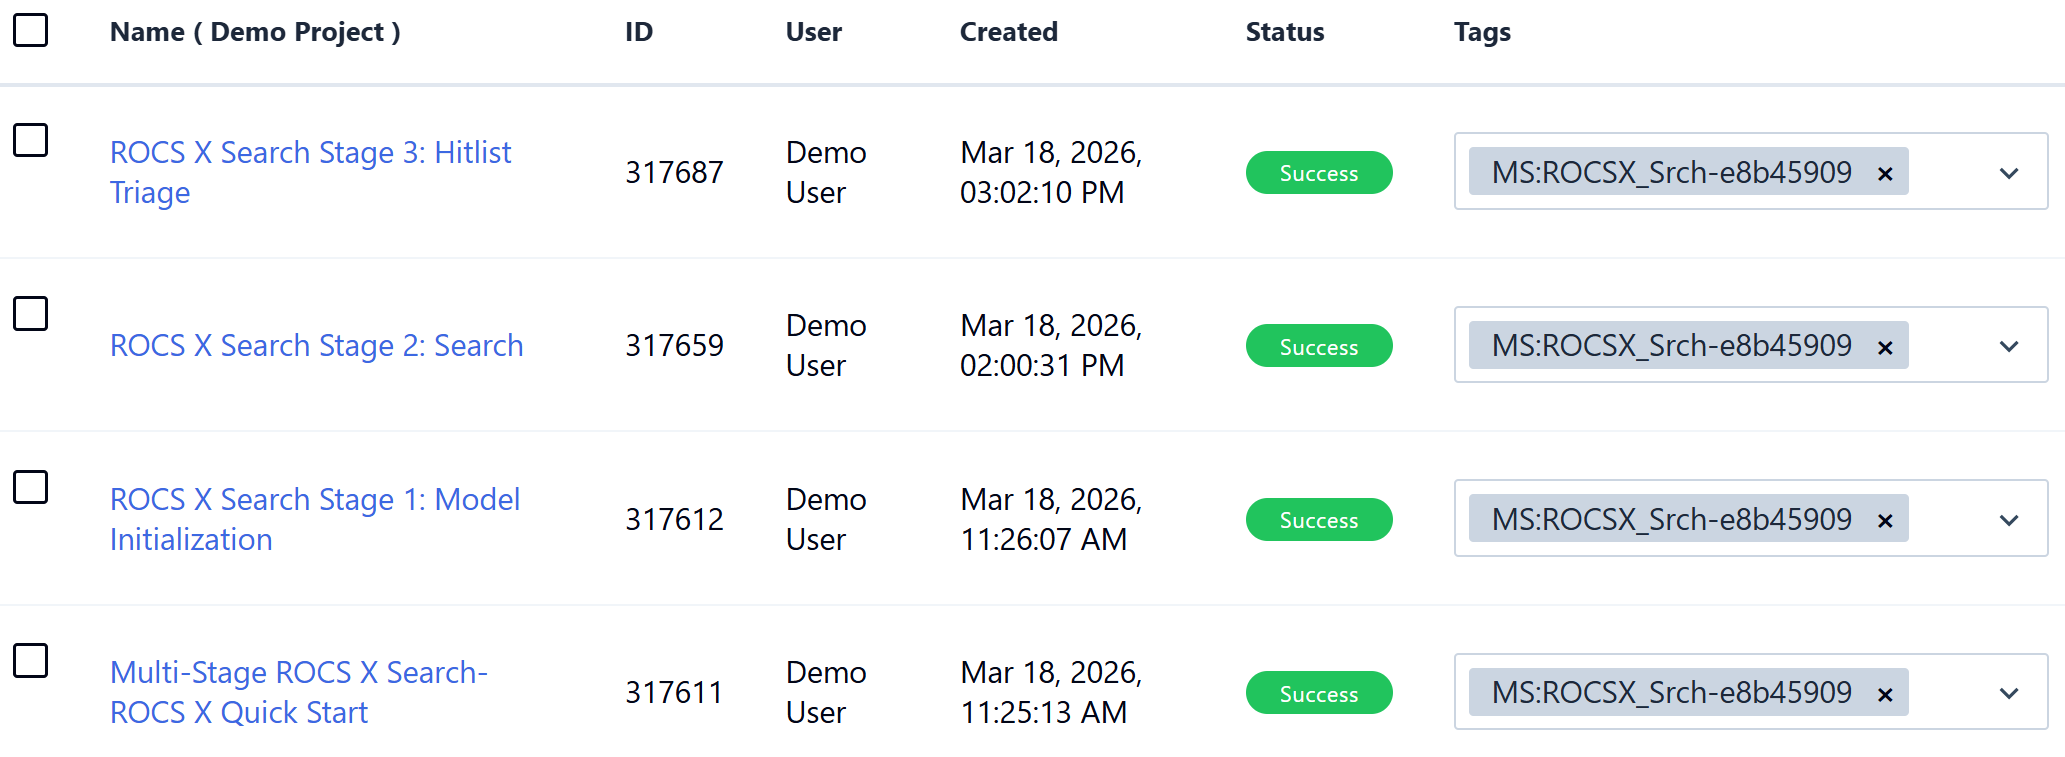This screenshot has width=2065, height=757.
Task: Tick checkbox for ROCS X Quick Start job
Action: pos(30,660)
